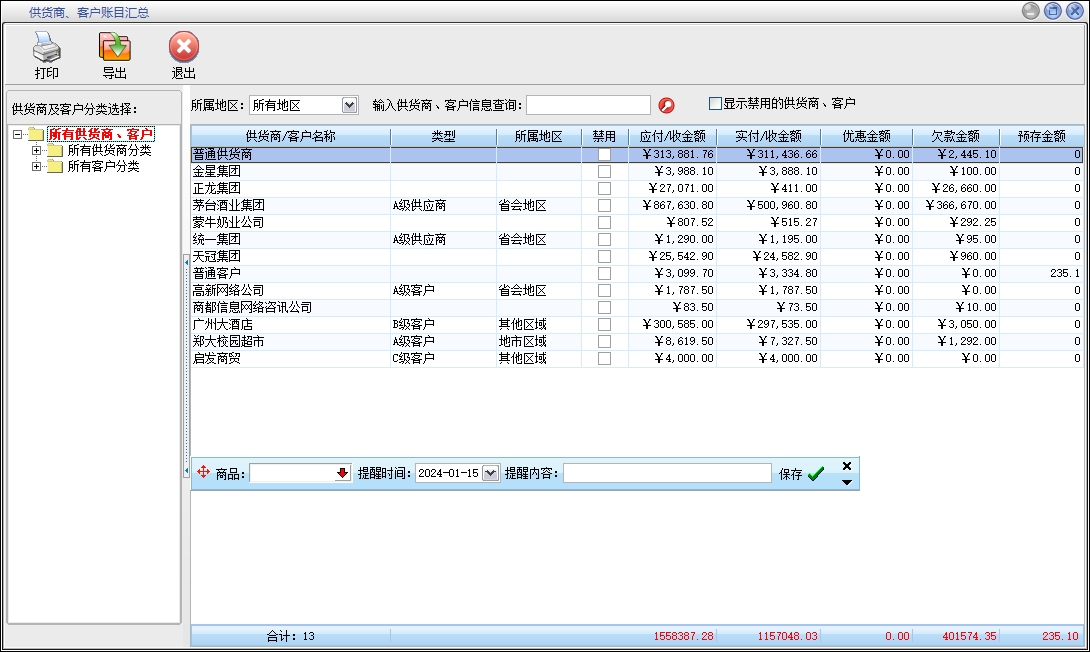Click the red move handle on reminder bar
Screen dimensions: 1090x652
click(x=203, y=473)
